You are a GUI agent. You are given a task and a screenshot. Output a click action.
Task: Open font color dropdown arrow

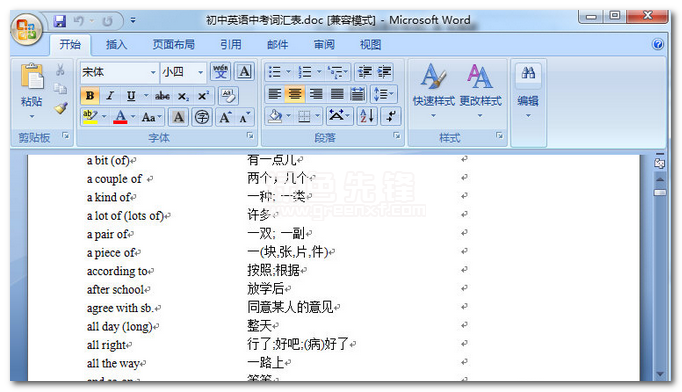[x=133, y=117]
